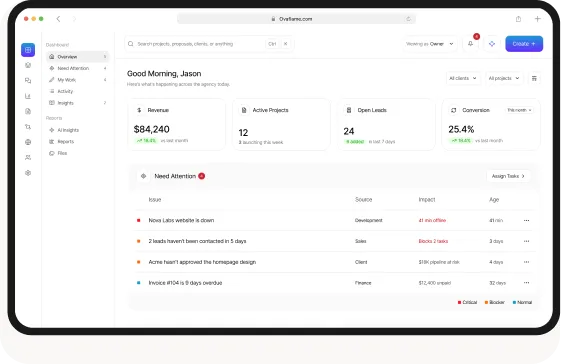Click the Open Leads count 24

pyautogui.click(x=349, y=131)
